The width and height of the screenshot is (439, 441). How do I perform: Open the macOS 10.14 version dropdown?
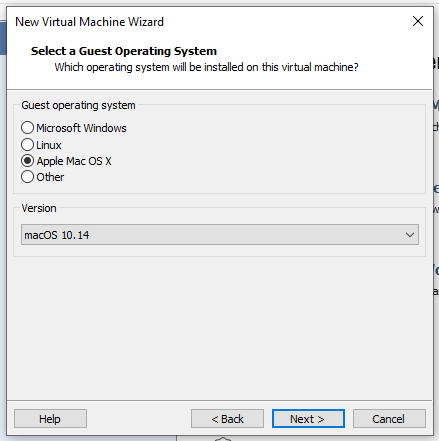220,235
